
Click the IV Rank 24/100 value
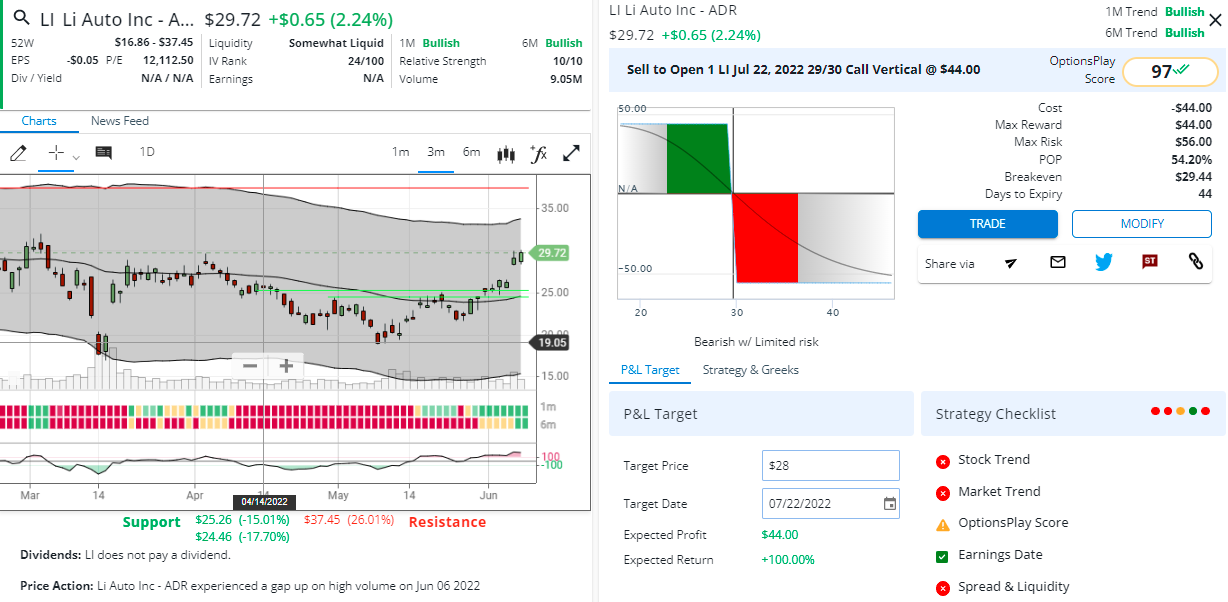(x=365, y=61)
